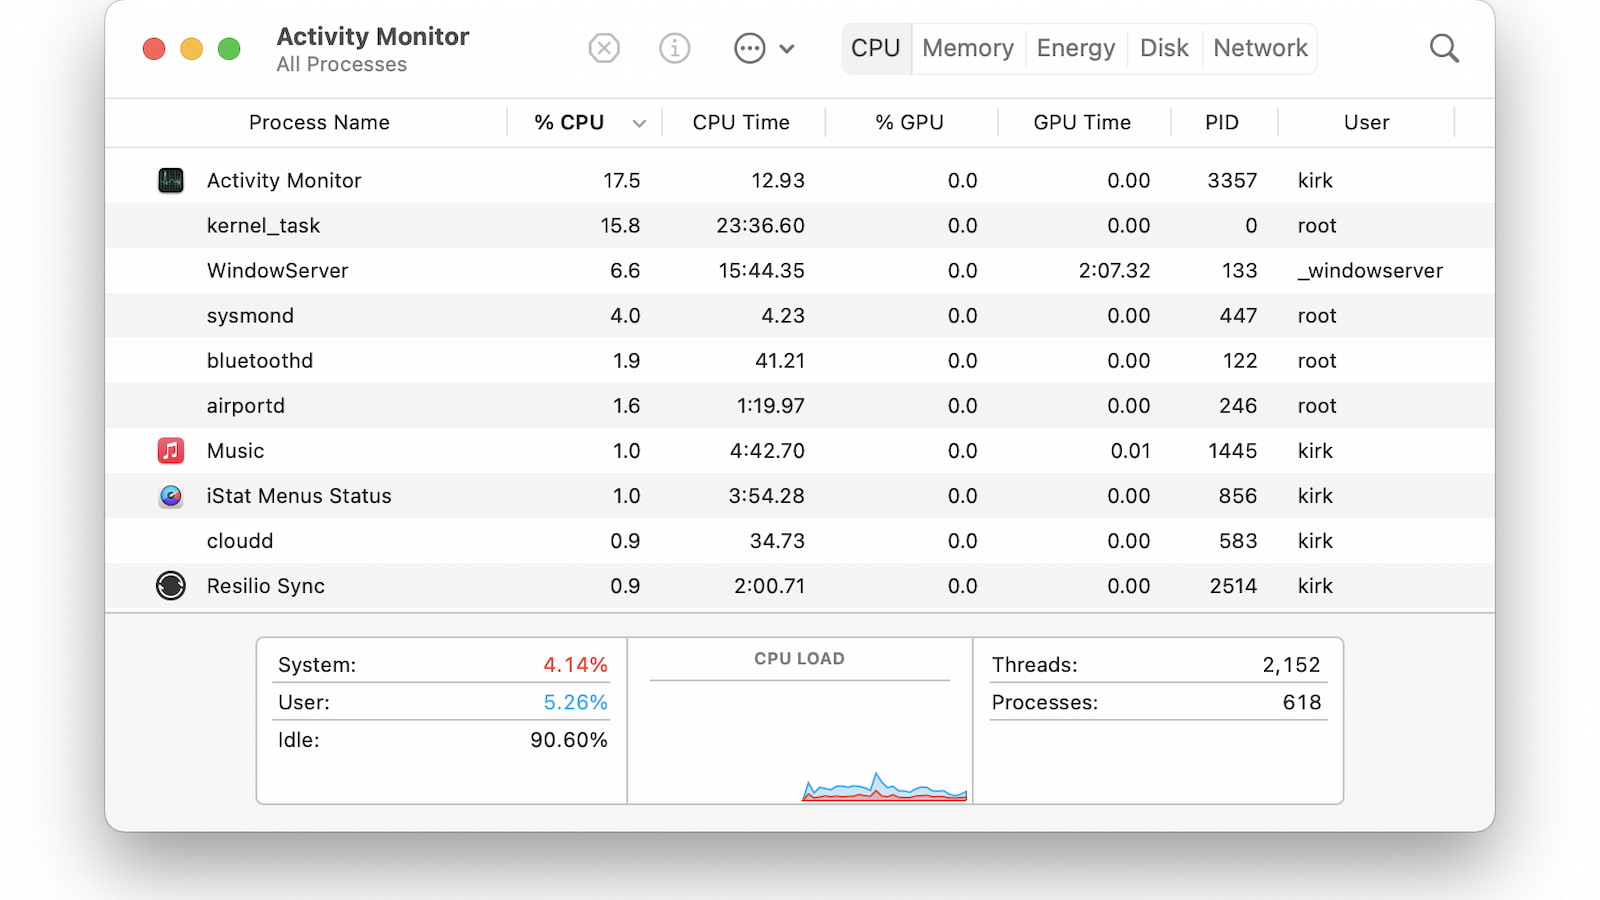Viewport: 1600px width, 900px height.
Task: Switch to the Energy tab
Action: [x=1075, y=48]
